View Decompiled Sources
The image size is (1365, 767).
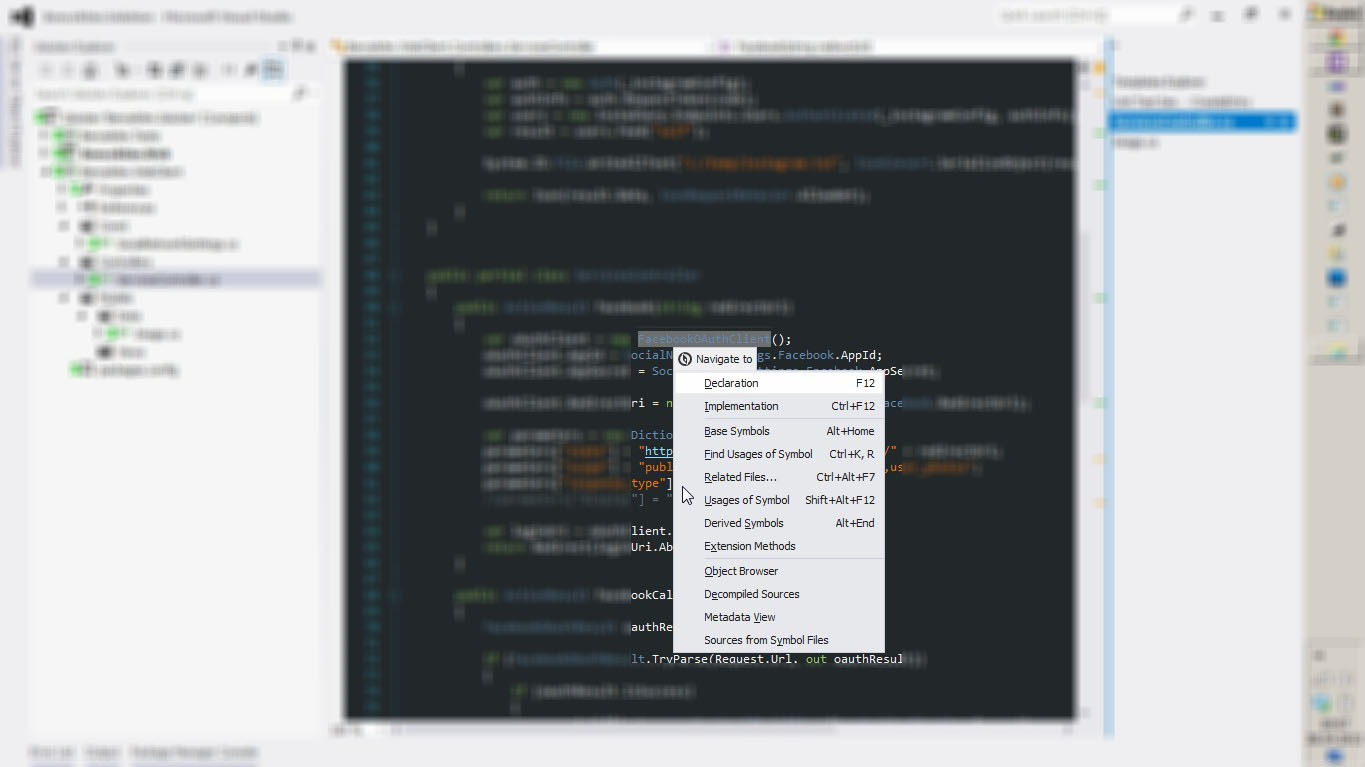(x=752, y=594)
